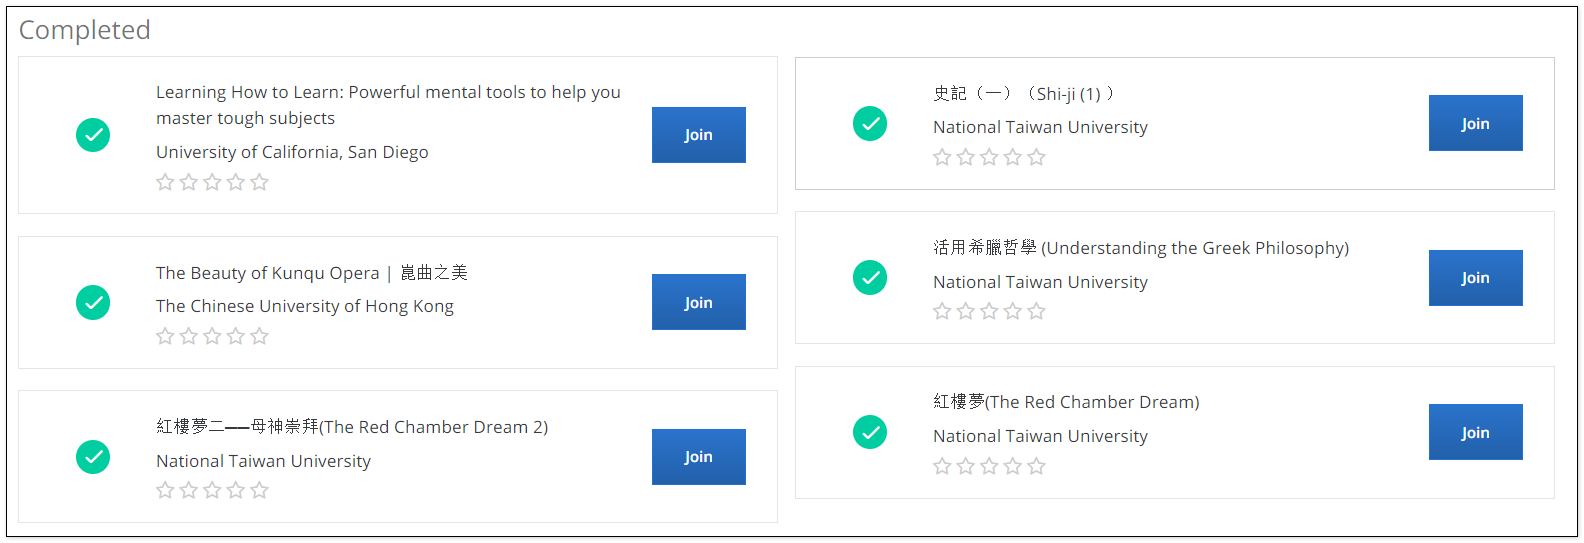The image size is (1584, 543).
Task: Join The Beauty of Kunqu Opera course
Action: point(699,302)
